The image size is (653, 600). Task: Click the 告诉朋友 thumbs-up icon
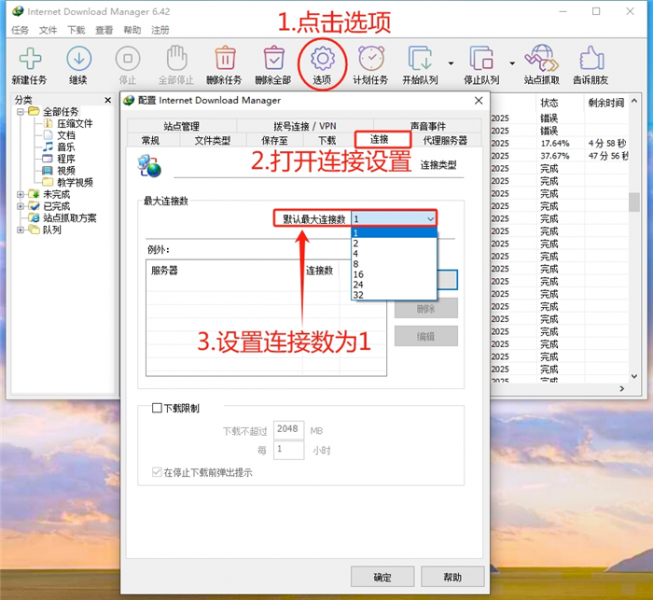pos(591,58)
